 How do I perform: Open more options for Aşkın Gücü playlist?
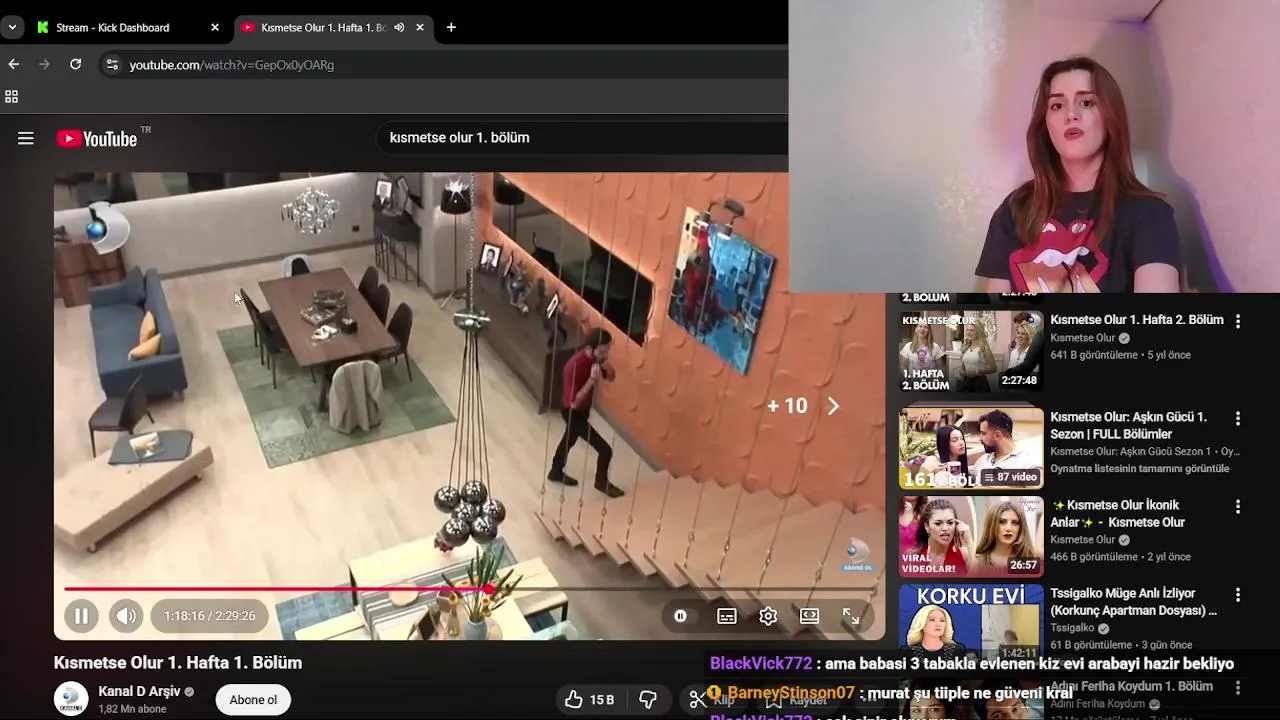point(1238,418)
